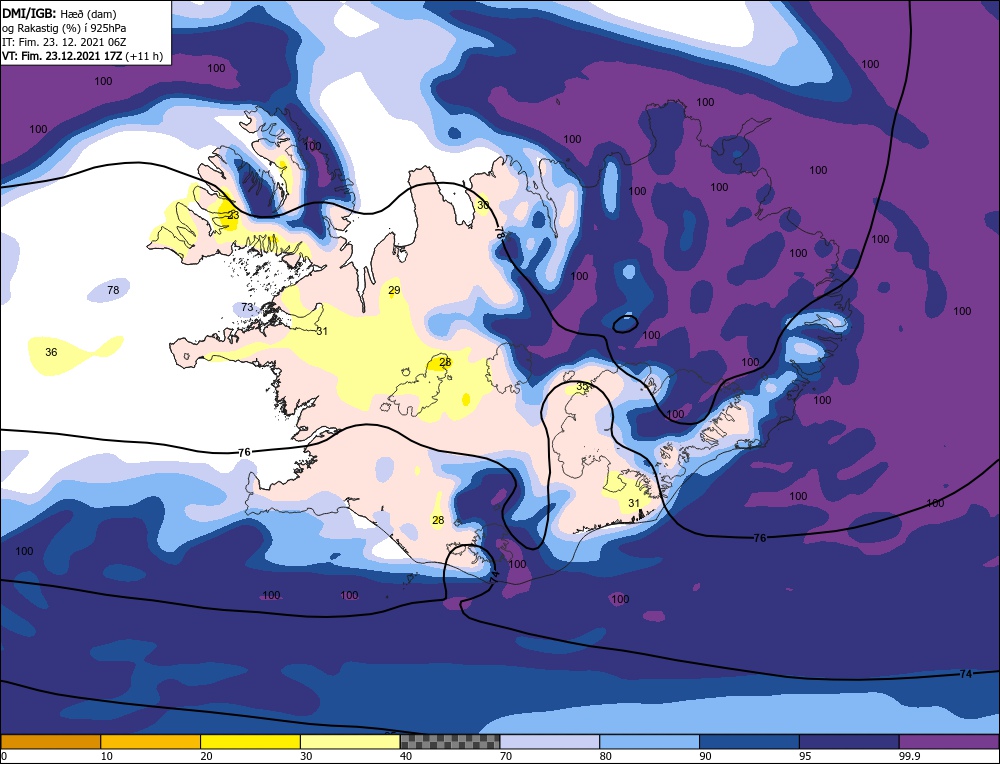Click the initial time 'IT: Fim. 23. 12. 2021 06Z'
The height and width of the screenshot is (764, 1000).
coord(64,42)
